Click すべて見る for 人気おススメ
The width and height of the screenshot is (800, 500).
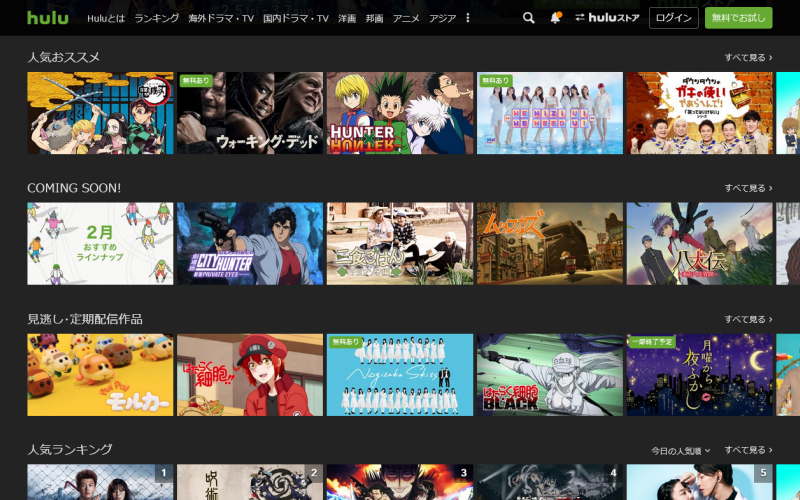coord(748,58)
